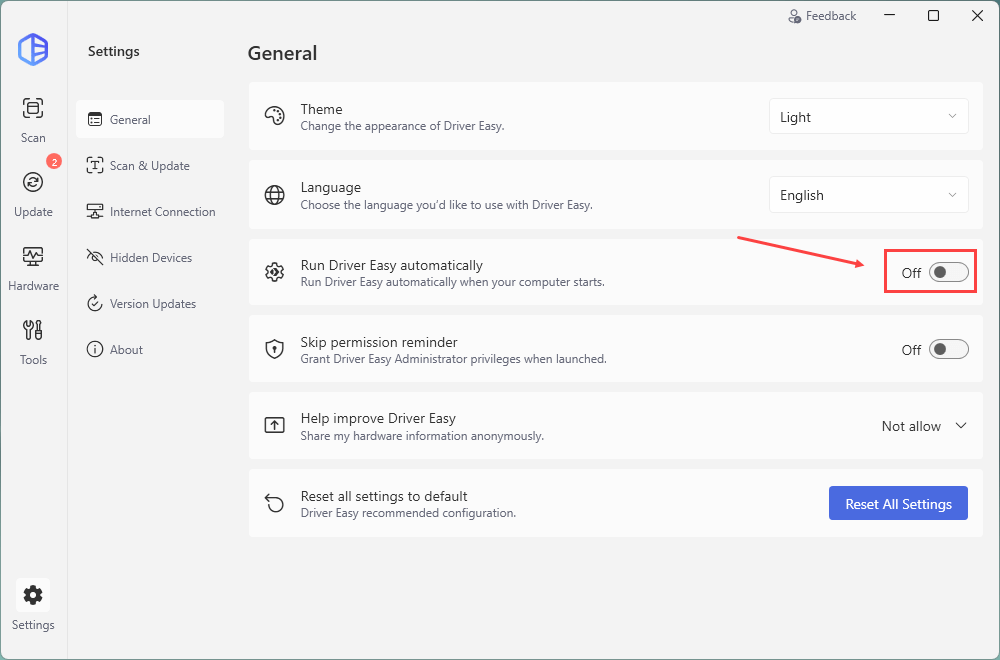The width and height of the screenshot is (1000, 660).
Task: Open the Not allow dropdown
Action: [x=924, y=426]
